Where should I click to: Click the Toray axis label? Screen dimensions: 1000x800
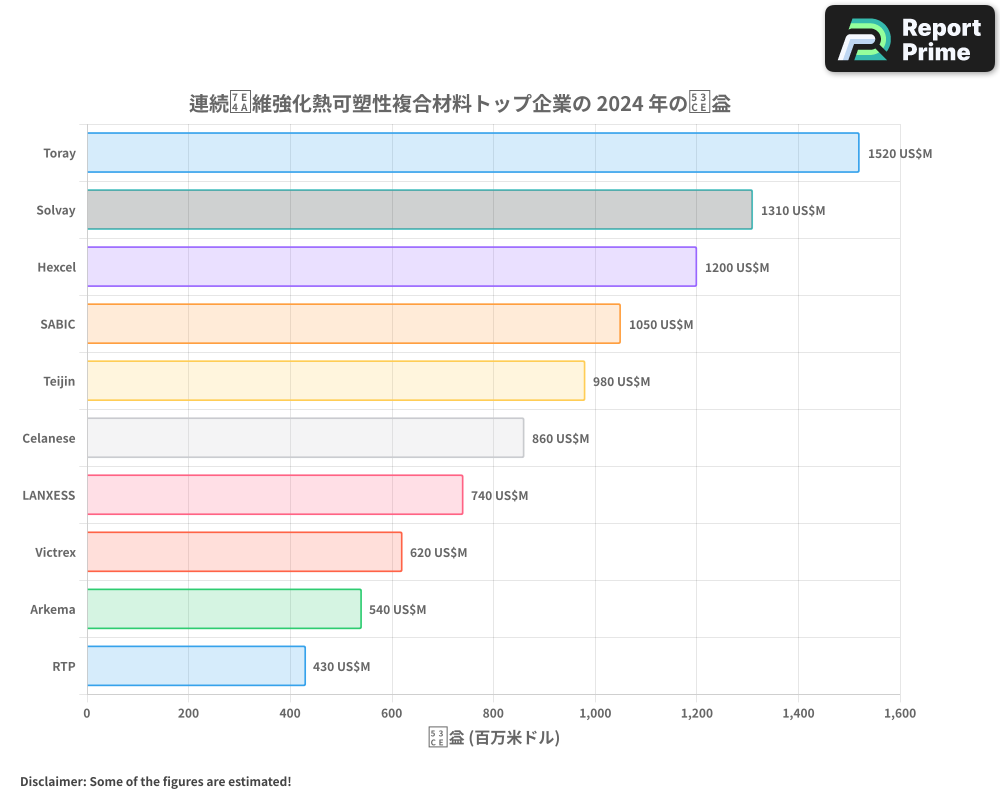(59, 154)
